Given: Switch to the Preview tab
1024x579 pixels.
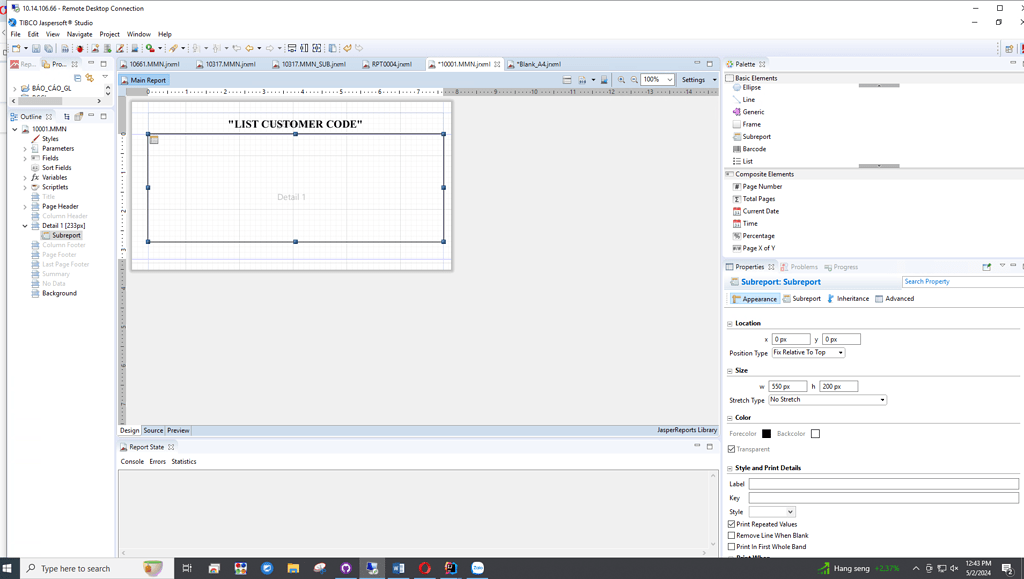Looking at the screenshot, I should (x=178, y=431).
